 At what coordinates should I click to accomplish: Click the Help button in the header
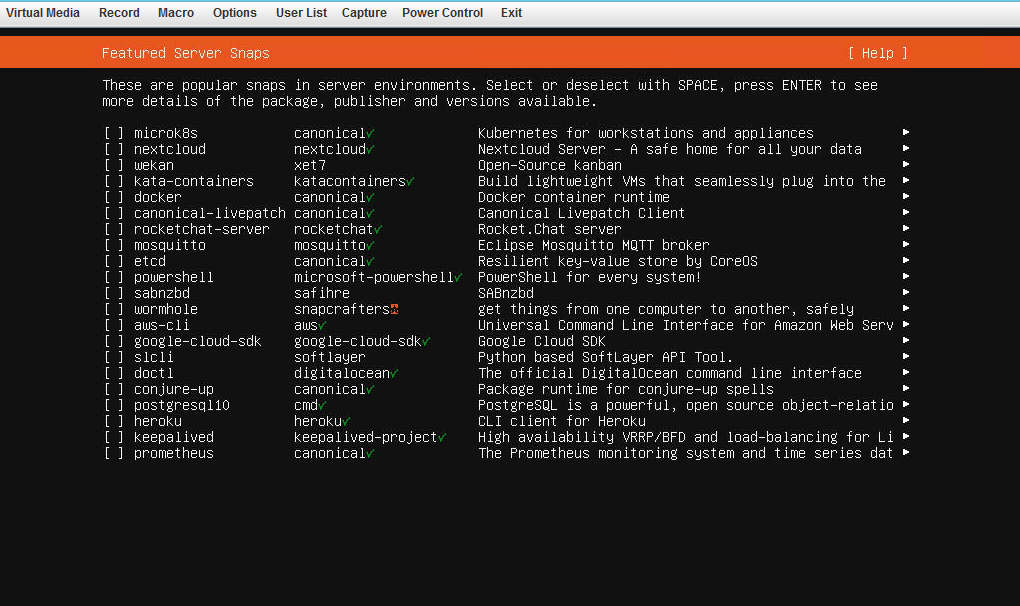pos(878,53)
